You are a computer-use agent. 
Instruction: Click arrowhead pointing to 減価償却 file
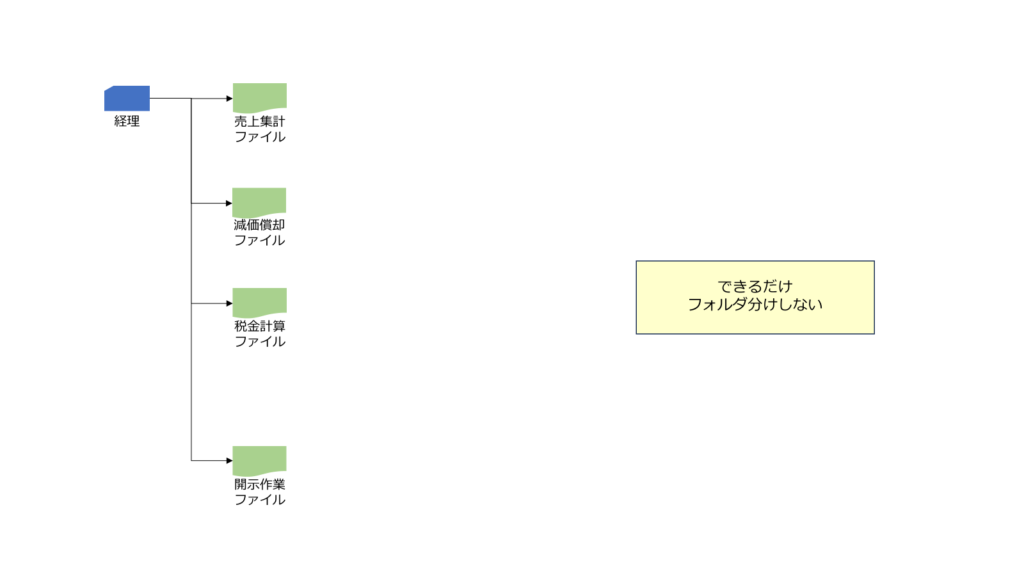click(229, 203)
